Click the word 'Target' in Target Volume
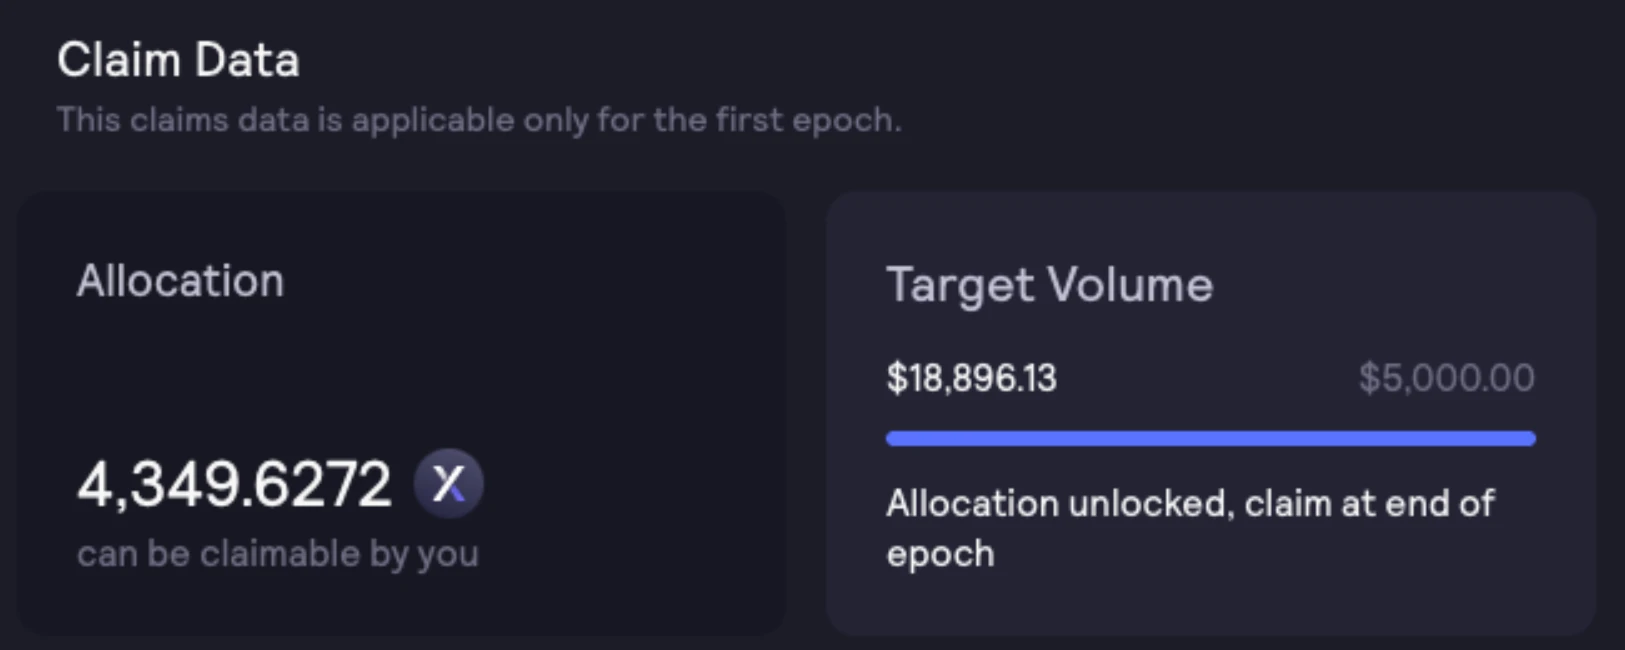This screenshot has height=650, width=1625. click(960, 286)
